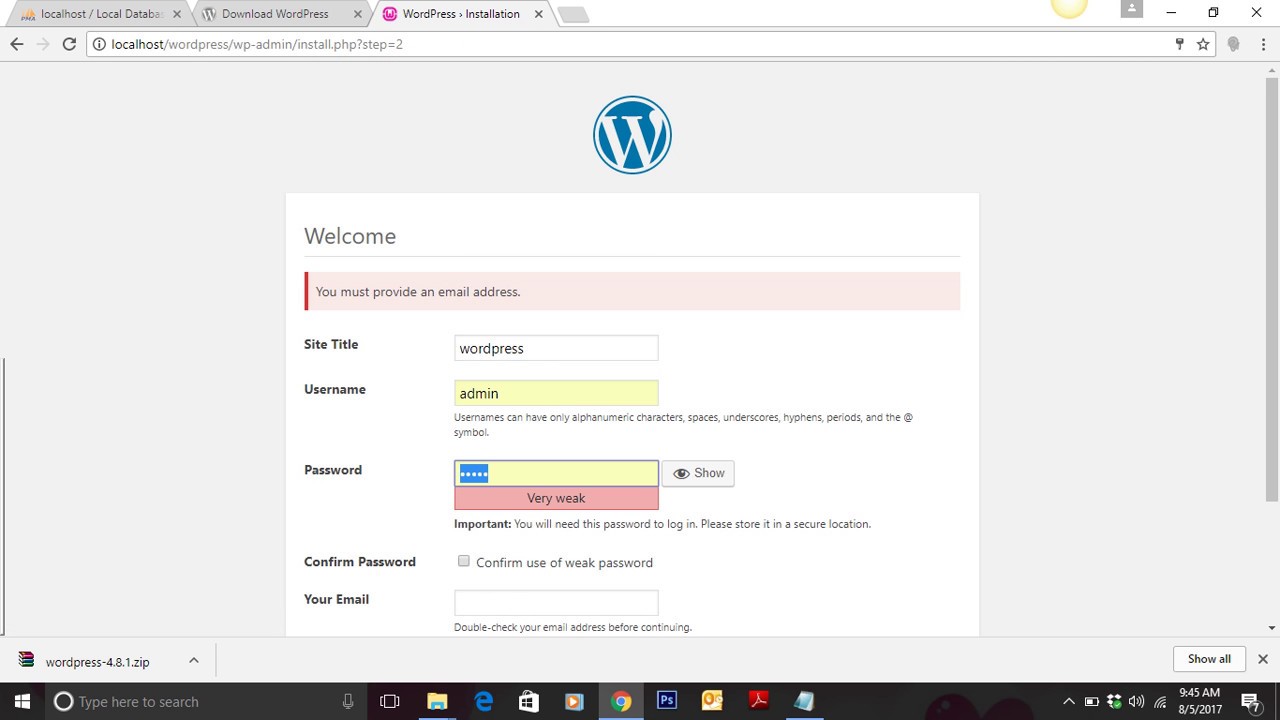1280x720 pixels.
Task: Close the Download WordPress tab
Action: pyautogui.click(x=357, y=14)
